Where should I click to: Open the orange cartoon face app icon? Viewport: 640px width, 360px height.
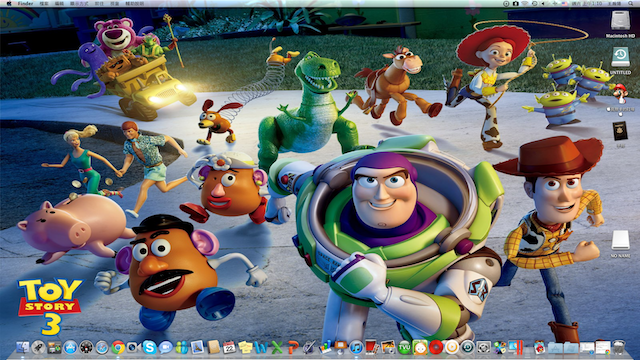[420, 347]
